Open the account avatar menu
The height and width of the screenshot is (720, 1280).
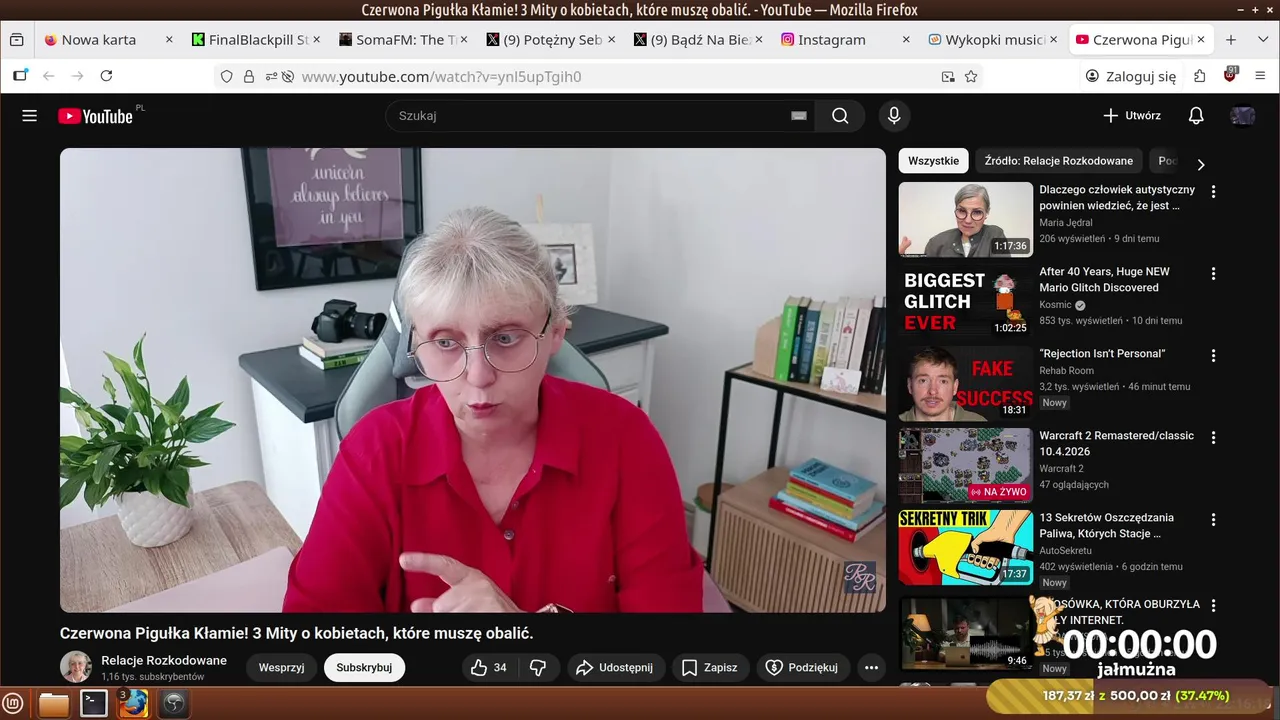(1242, 116)
